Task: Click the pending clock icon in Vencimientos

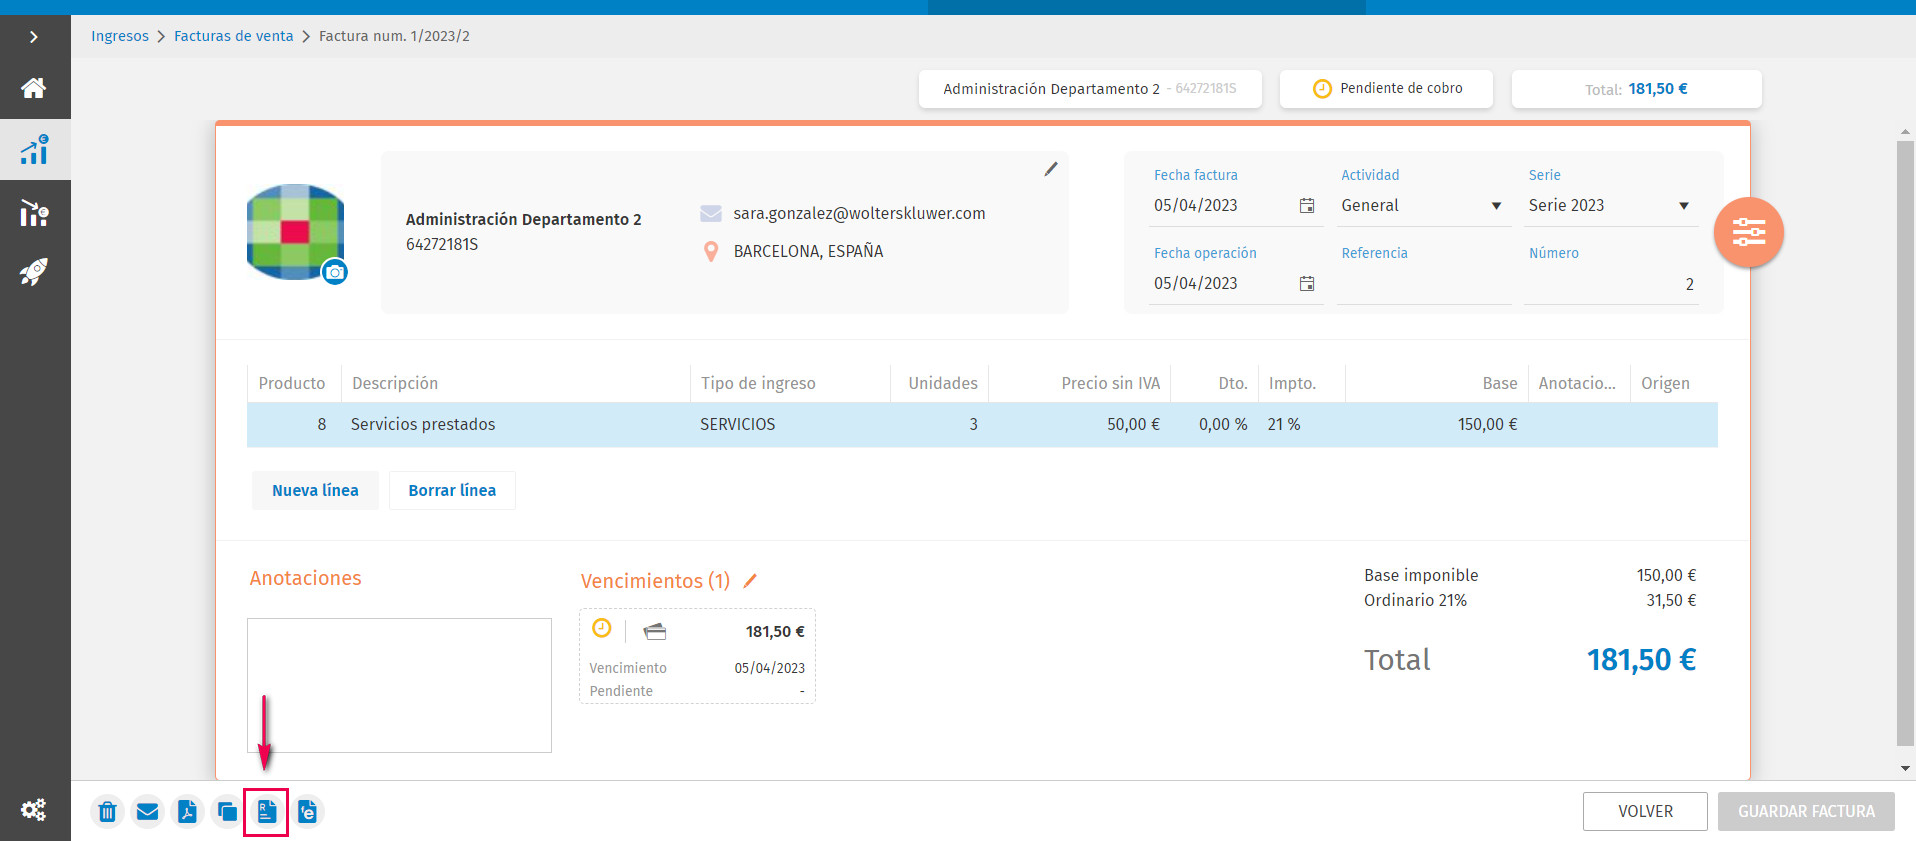Action: click(x=602, y=628)
